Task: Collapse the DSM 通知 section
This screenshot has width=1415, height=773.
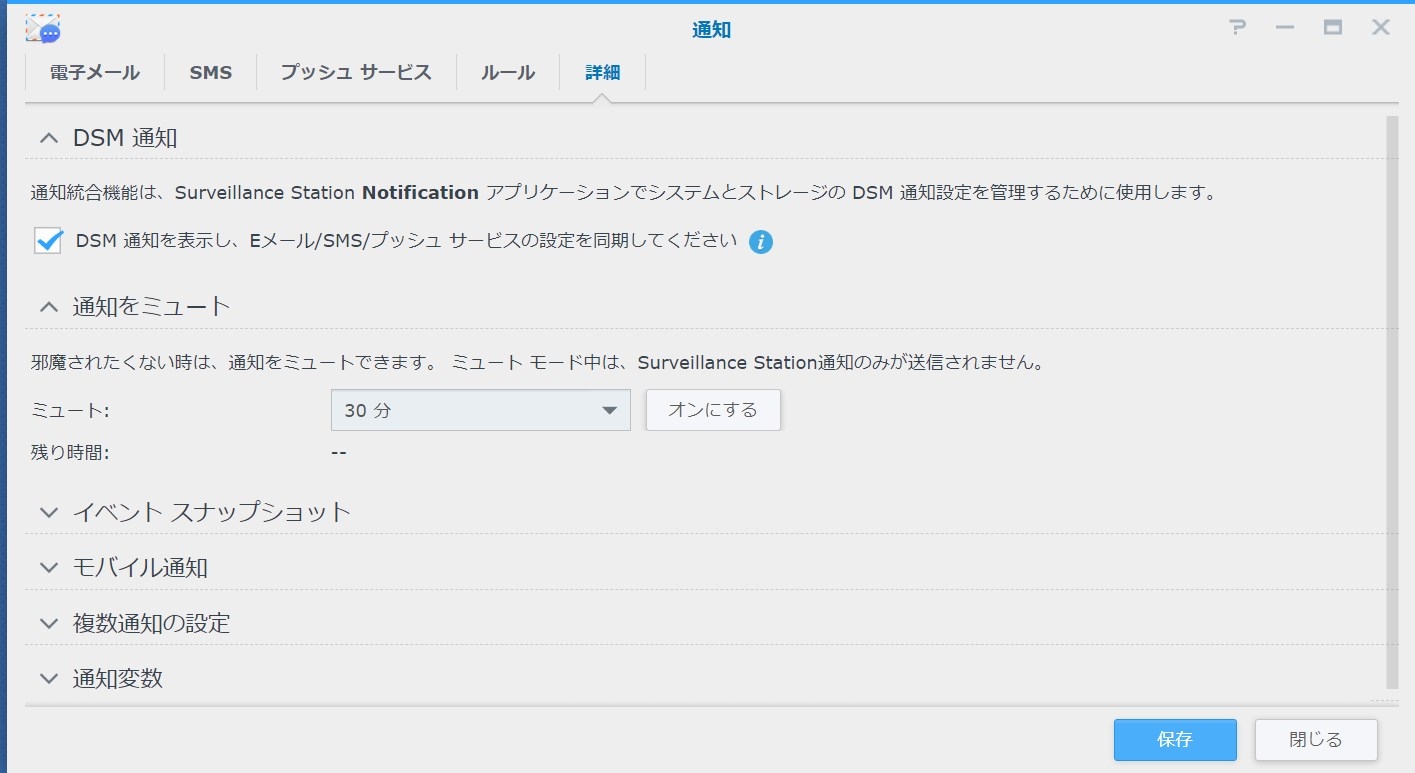Action: click(x=49, y=138)
